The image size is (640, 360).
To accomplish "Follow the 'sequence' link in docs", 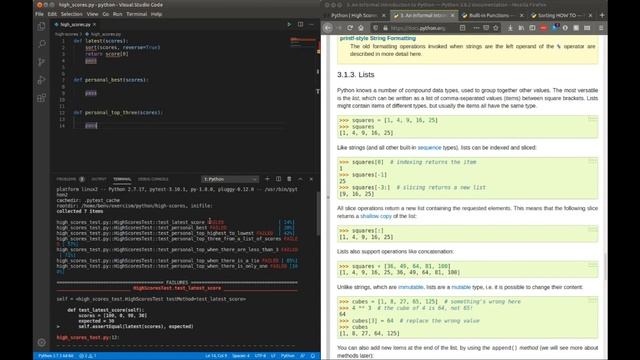I will [x=429, y=147].
